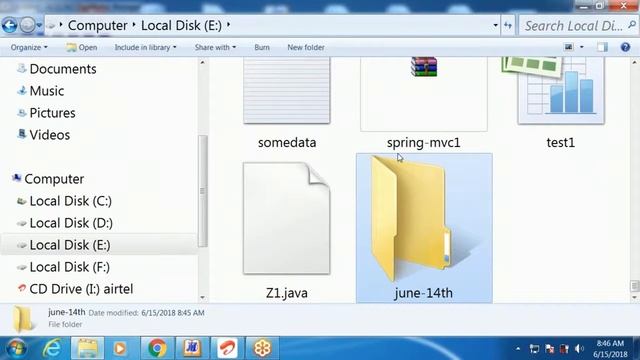
Task: Click the Action Center flag tray icon
Action: coord(549,349)
